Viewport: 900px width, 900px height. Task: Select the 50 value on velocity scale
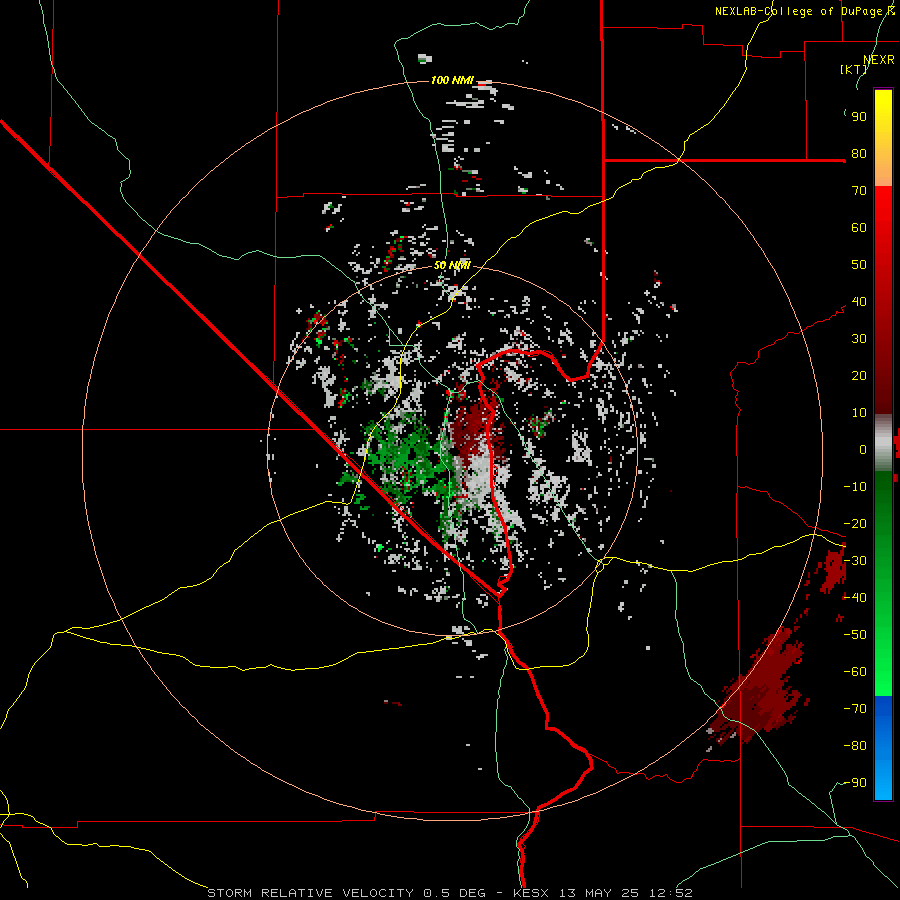(859, 265)
